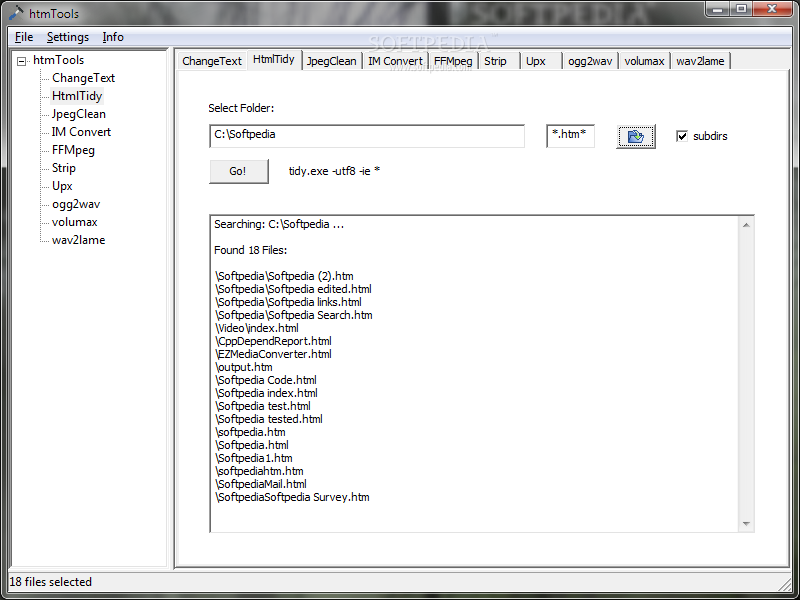Viewport: 800px width, 600px height.
Task: Click the 'Softpedia tested.html' entry
Action: click(269, 419)
